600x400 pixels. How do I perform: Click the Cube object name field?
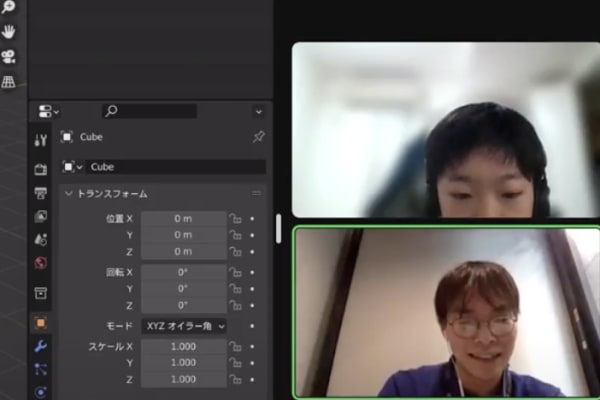click(x=176, y=167)
